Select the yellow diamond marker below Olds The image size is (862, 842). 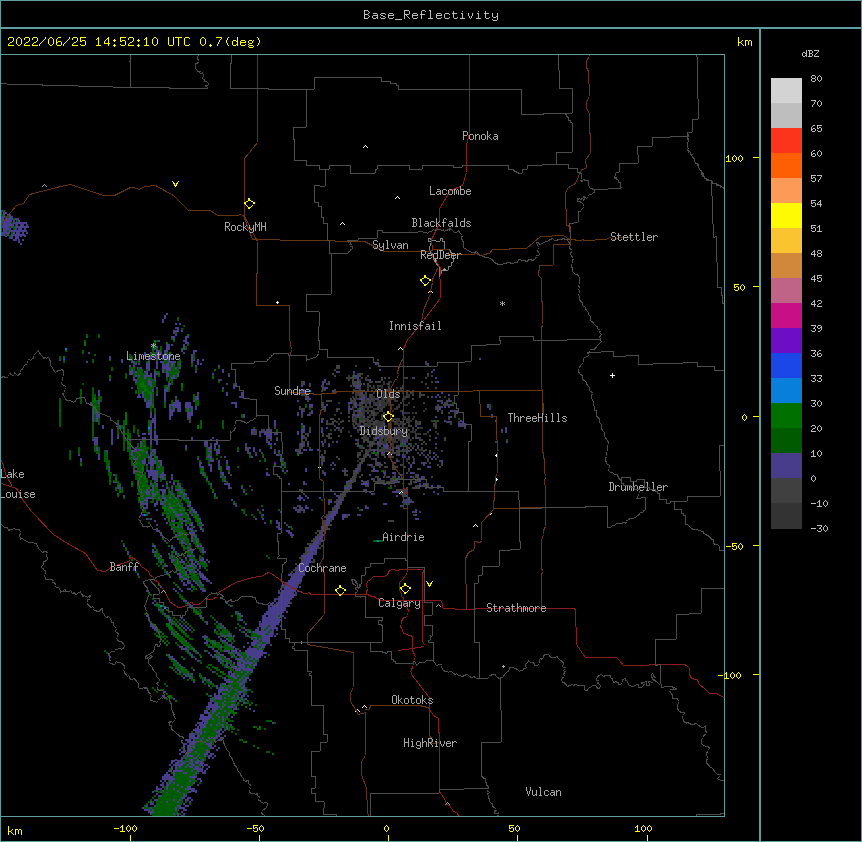(388, 417)
